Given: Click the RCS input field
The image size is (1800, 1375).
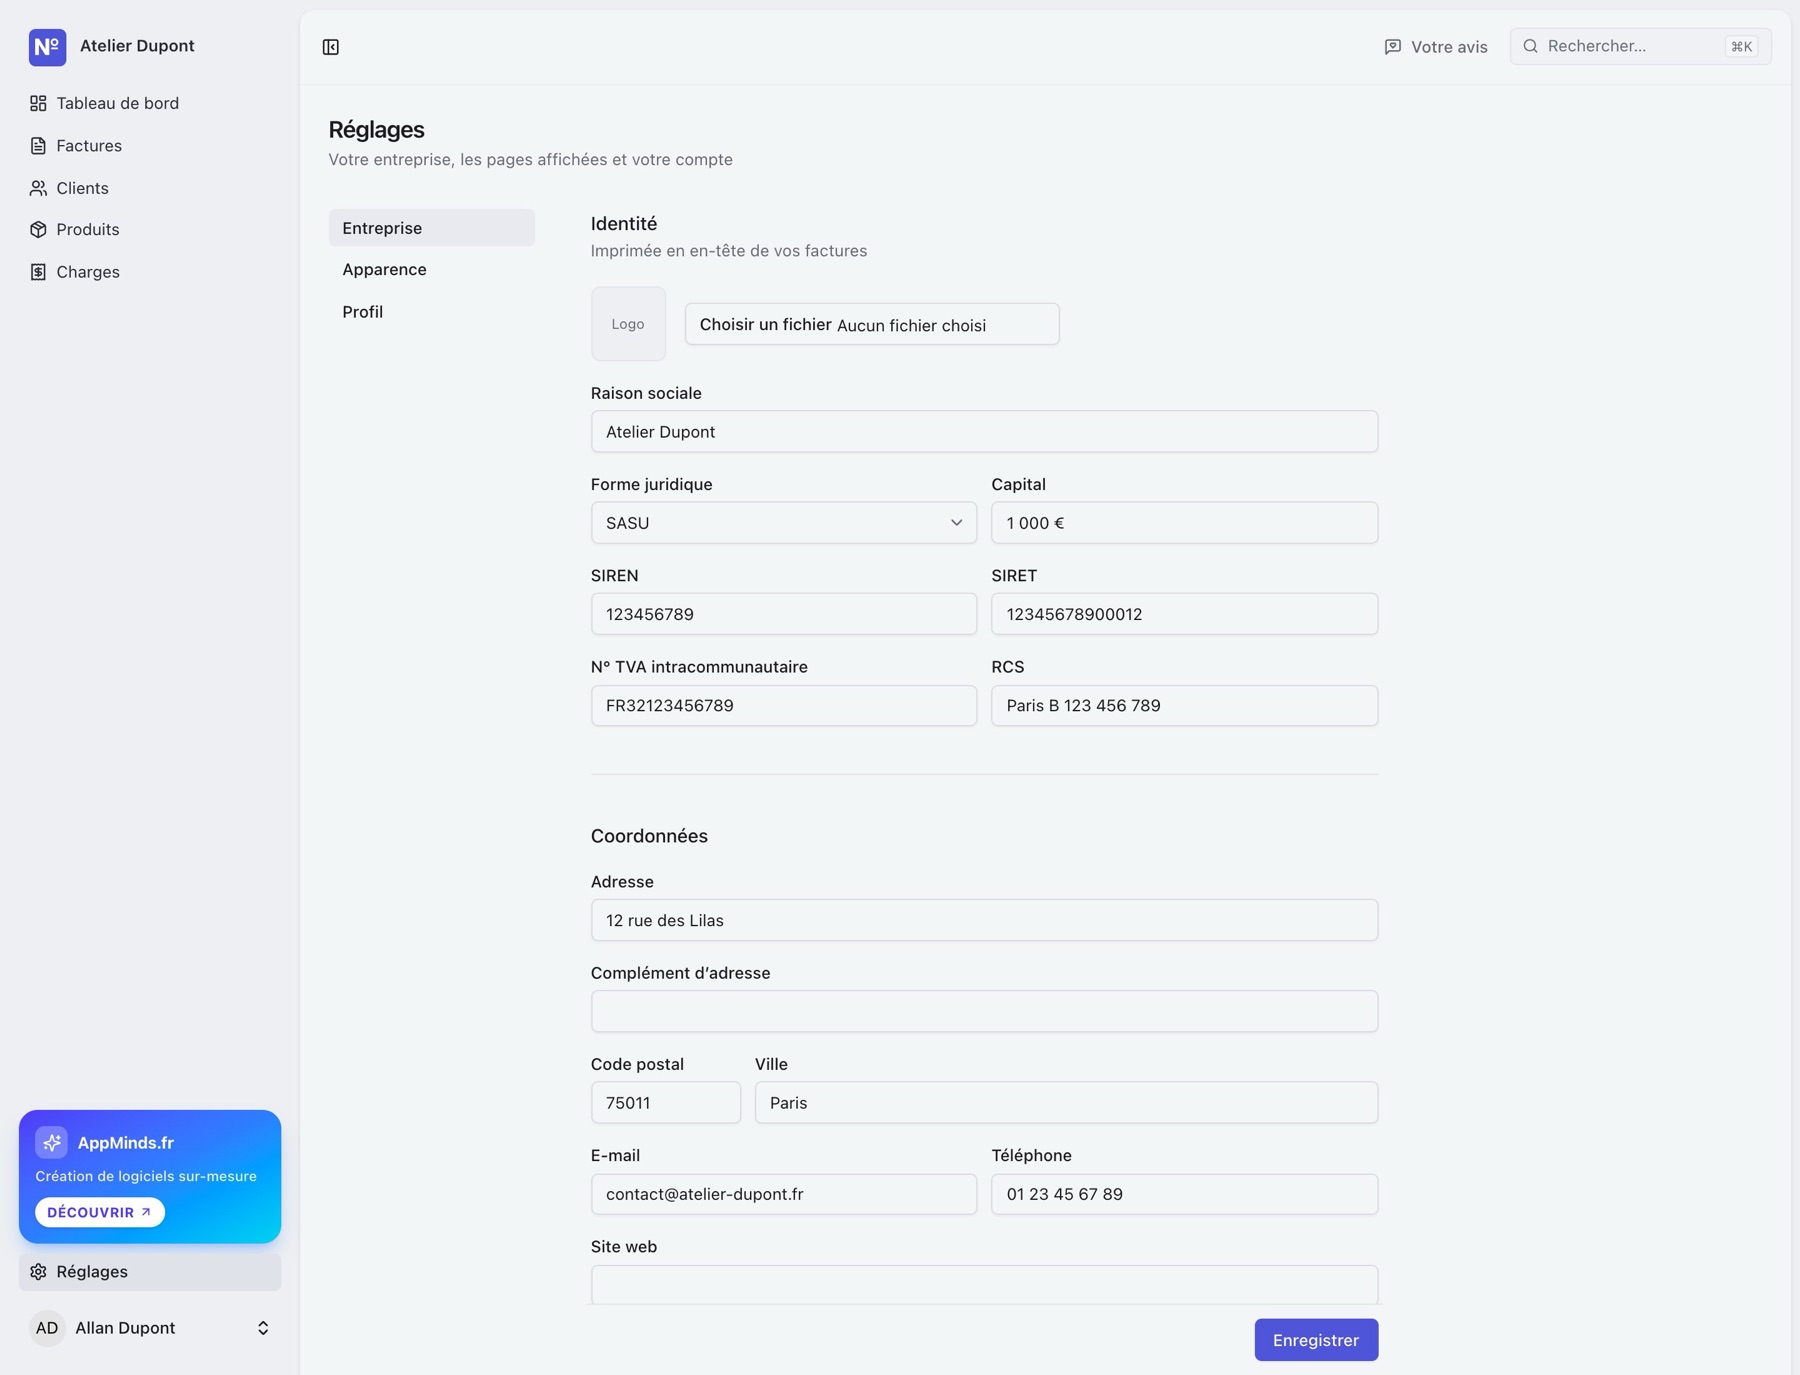Looking at the screenshot, I should click(1184, 706).
